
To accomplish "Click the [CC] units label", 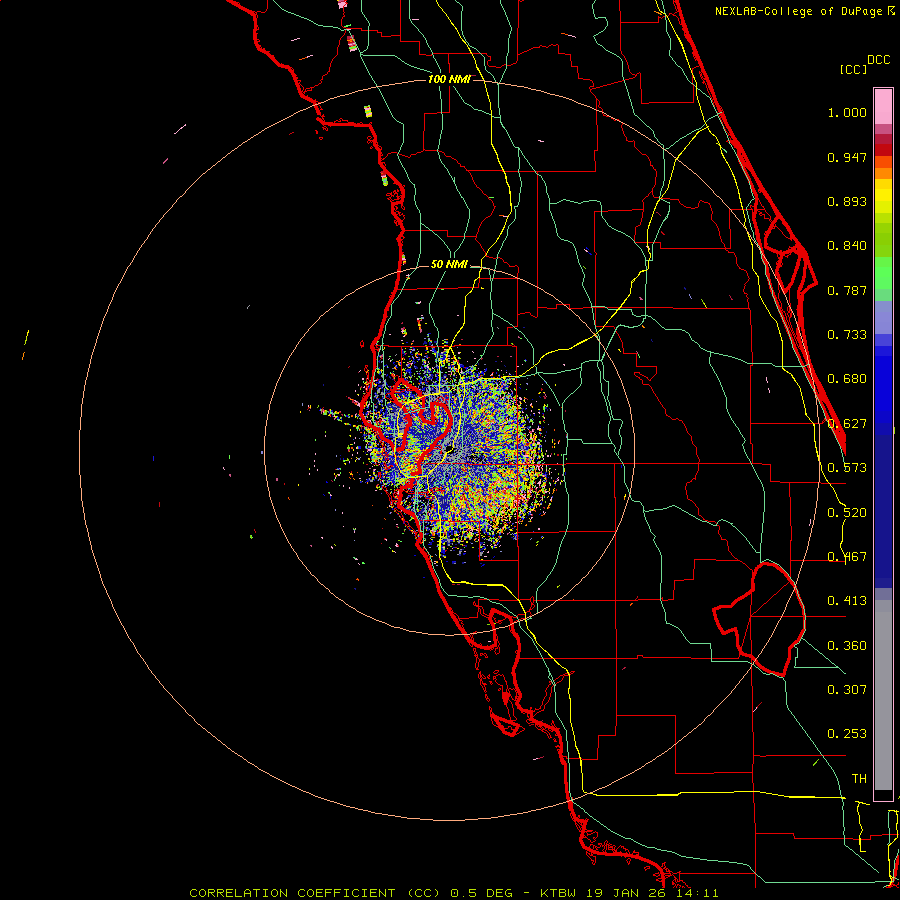I will tap(853, 69).
